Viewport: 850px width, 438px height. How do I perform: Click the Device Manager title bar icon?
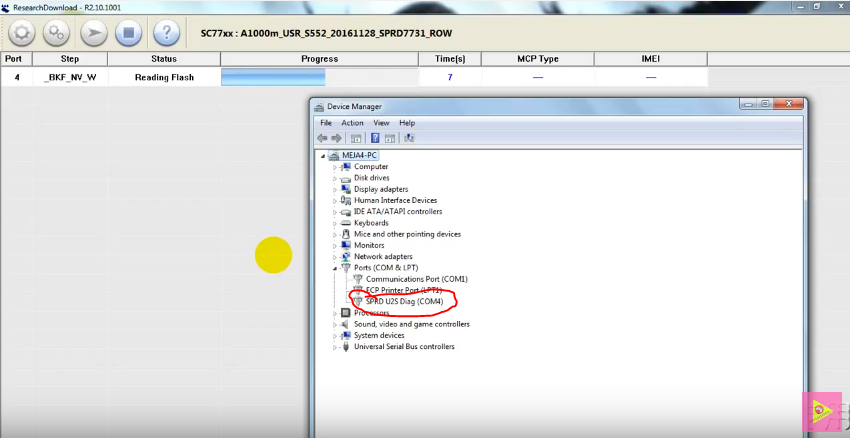[x=319, y=106]
